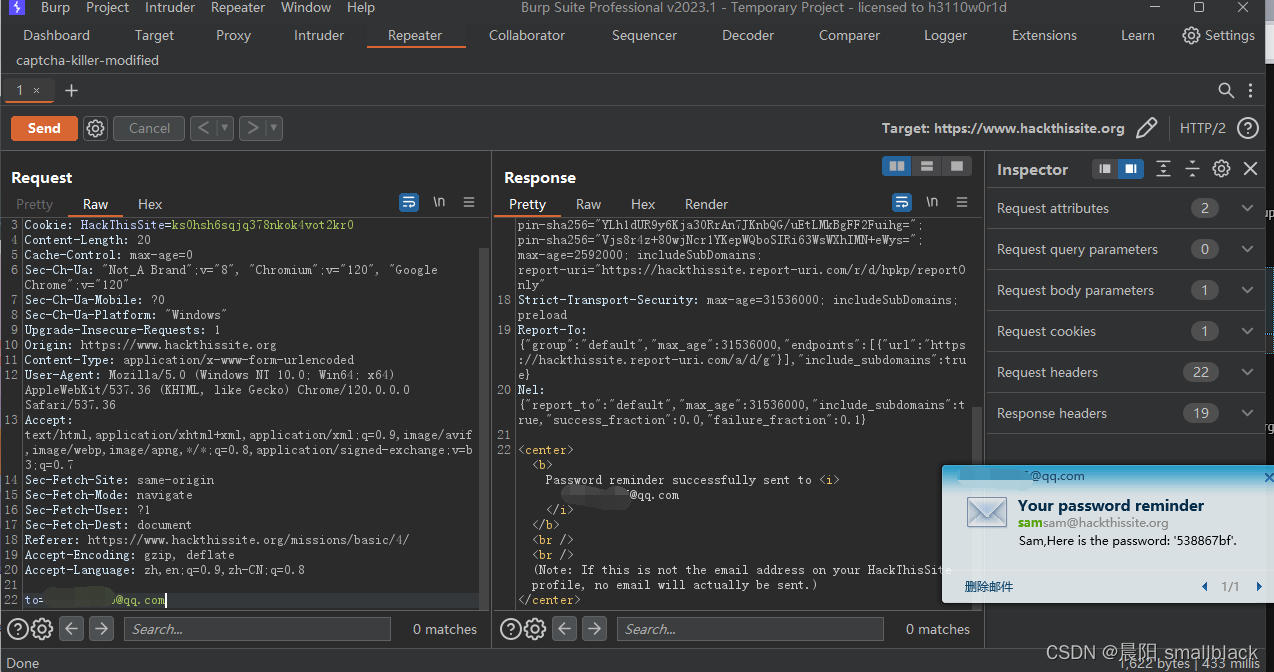Open response search help icon
1274x672 pixels.
[x=510, y=629]
